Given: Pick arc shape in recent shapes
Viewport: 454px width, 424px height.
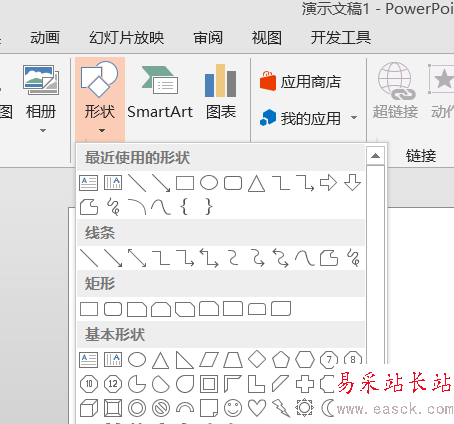Looking at the screenshot, I should click(x=137, y=207).
